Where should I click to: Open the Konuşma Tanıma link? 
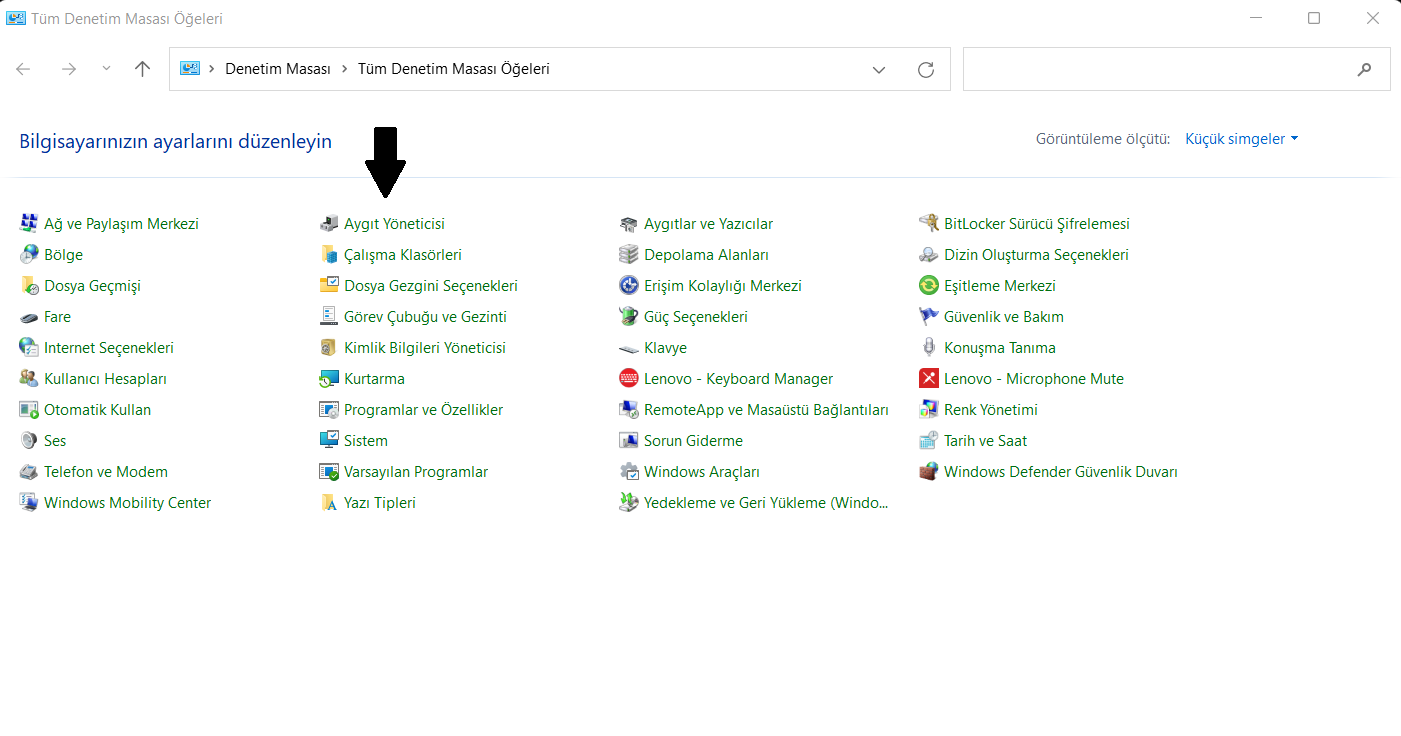point(1000,348)
